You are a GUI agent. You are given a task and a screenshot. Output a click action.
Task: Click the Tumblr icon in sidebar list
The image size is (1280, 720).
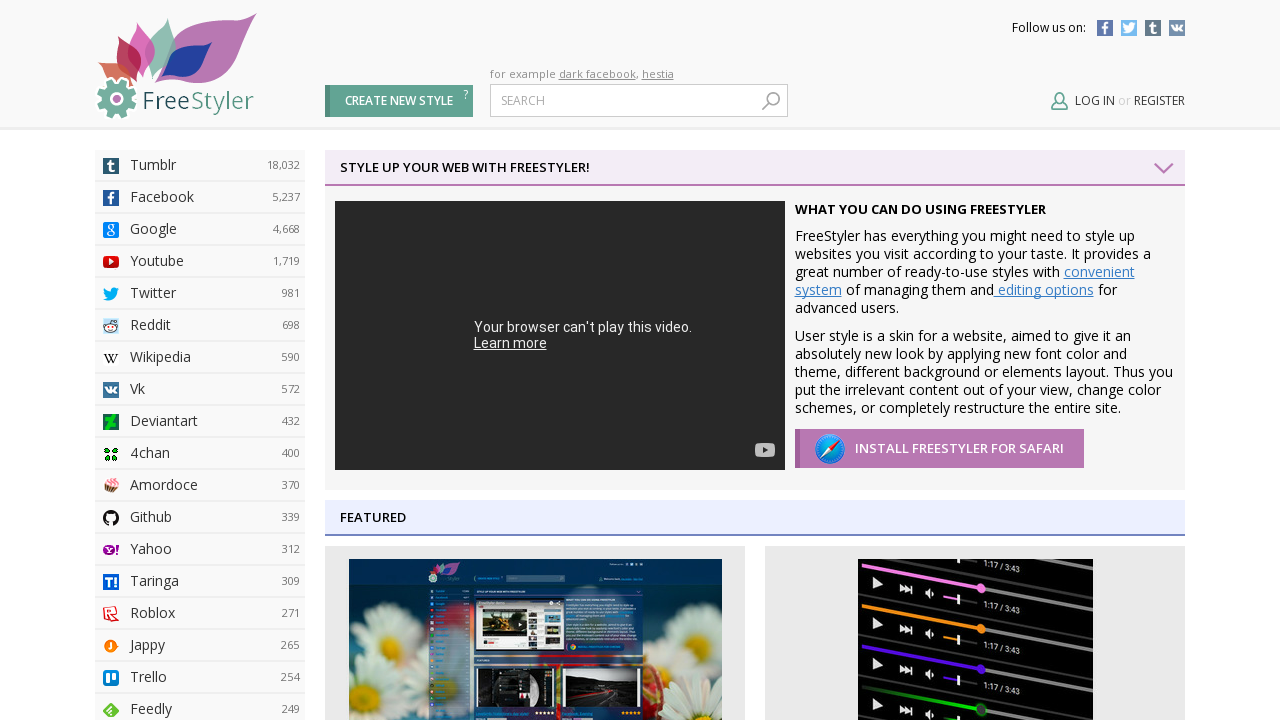point(111,166)
